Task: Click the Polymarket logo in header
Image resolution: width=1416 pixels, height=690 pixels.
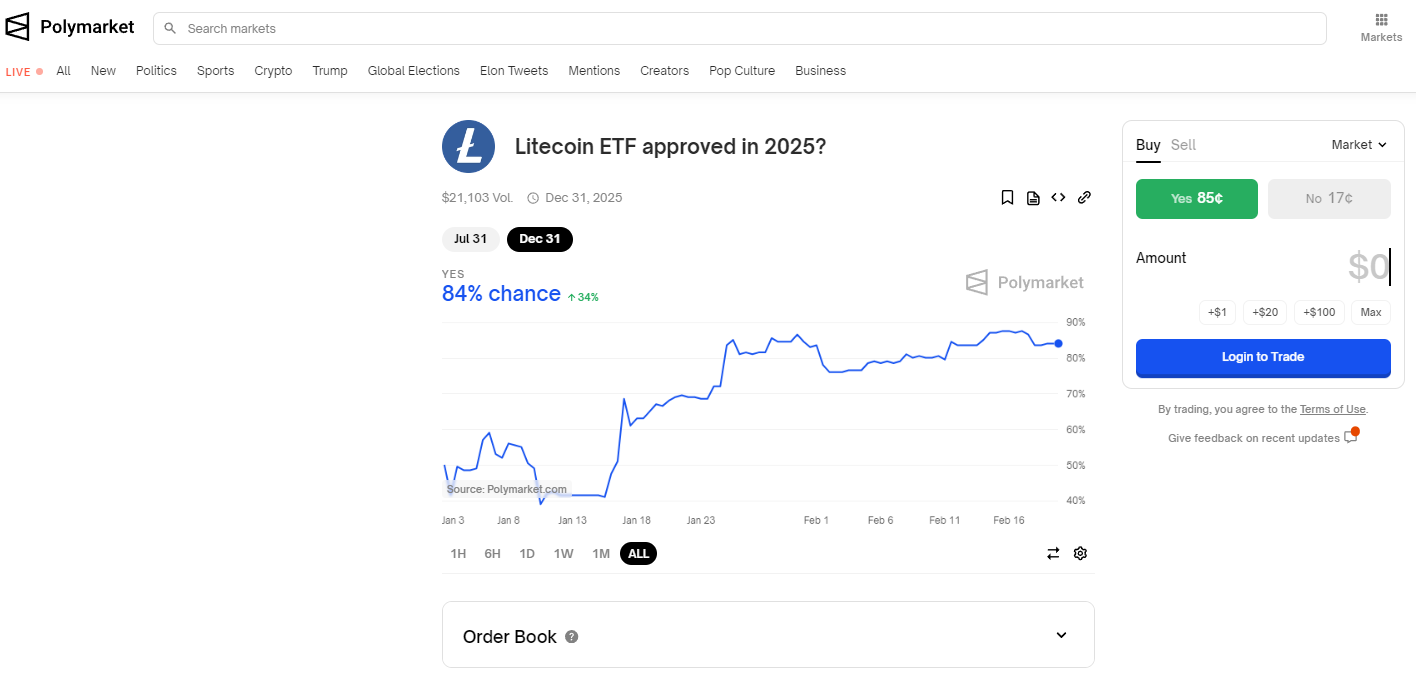Action: (70, 28)
